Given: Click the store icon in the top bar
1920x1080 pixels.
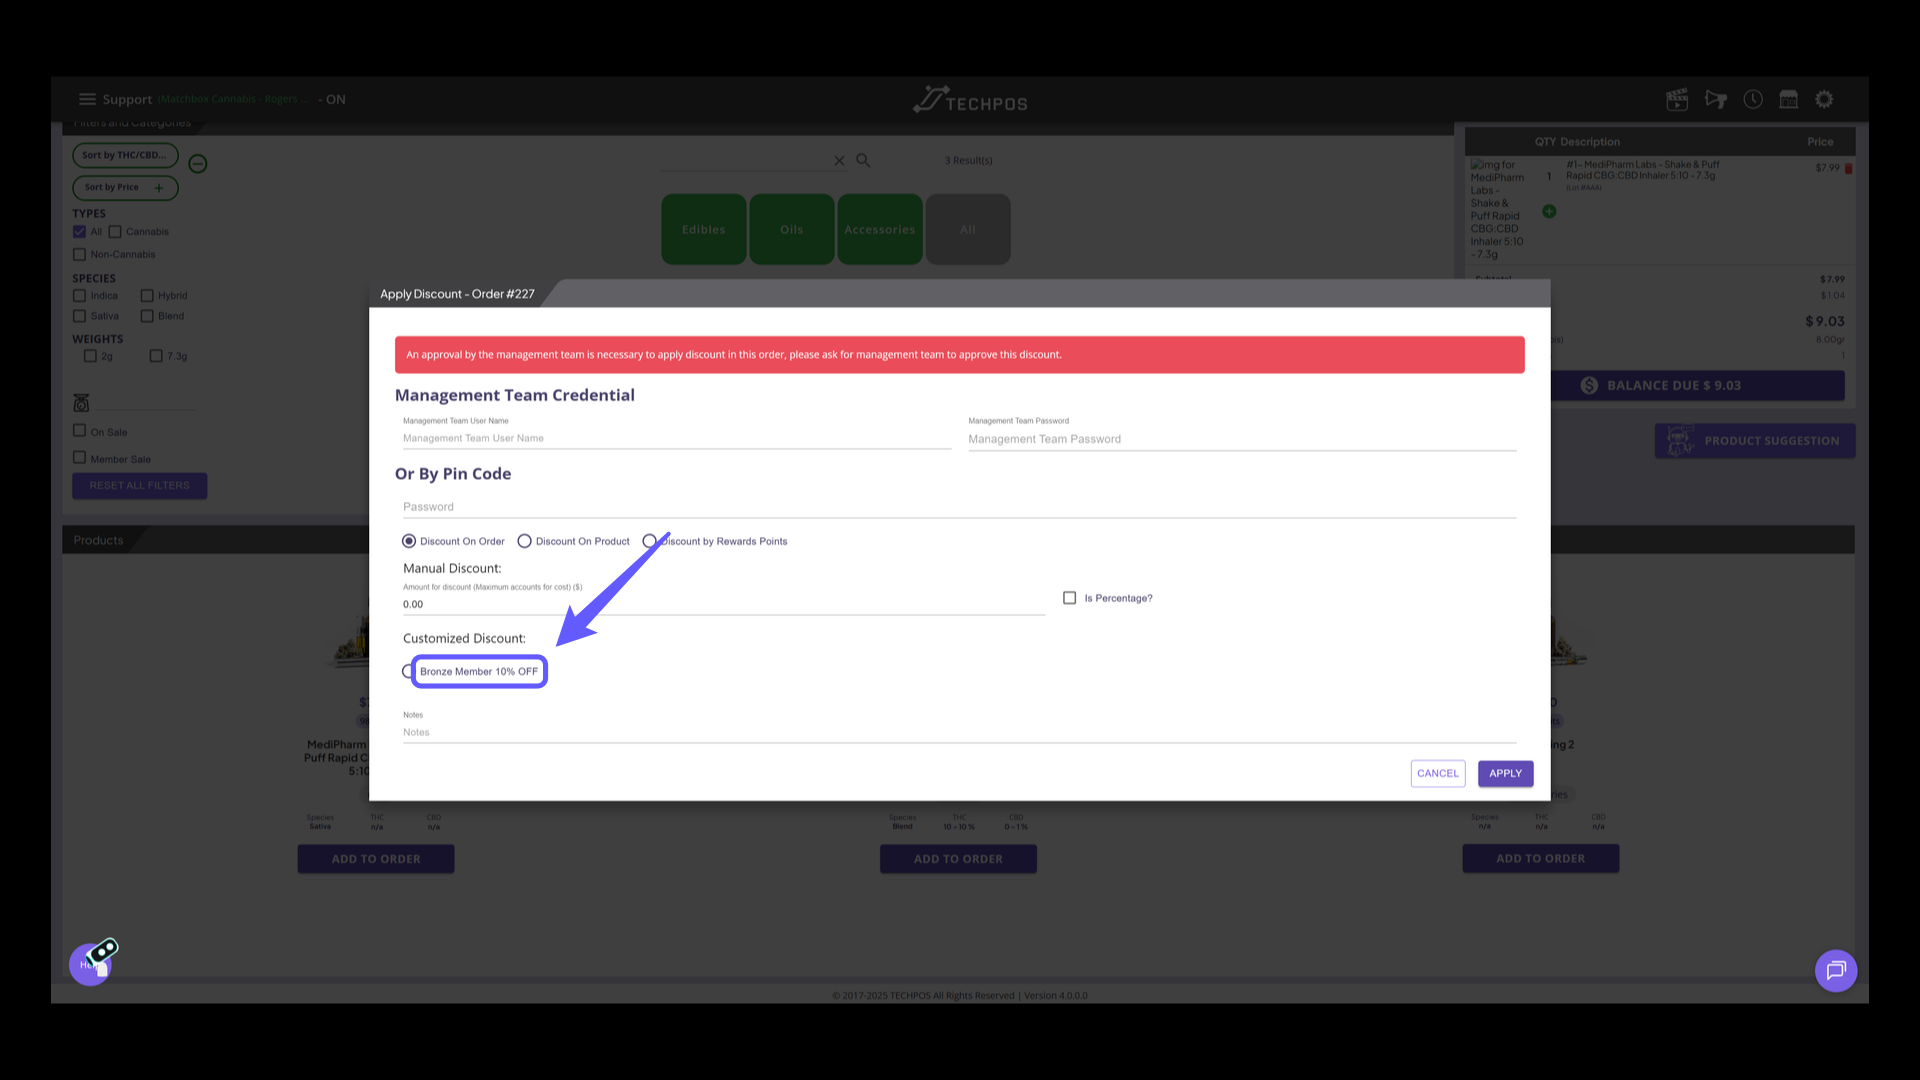Looking at the screenshot, I should click(x=1789, y=99).
